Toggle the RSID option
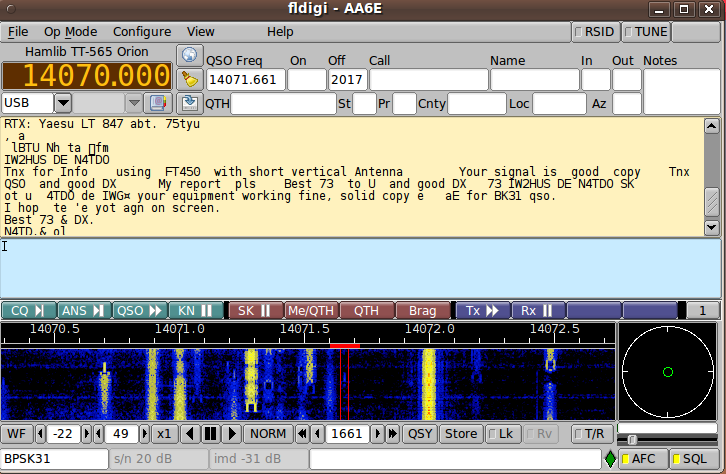This screenshot has height=474, width=726. point(595,32)
